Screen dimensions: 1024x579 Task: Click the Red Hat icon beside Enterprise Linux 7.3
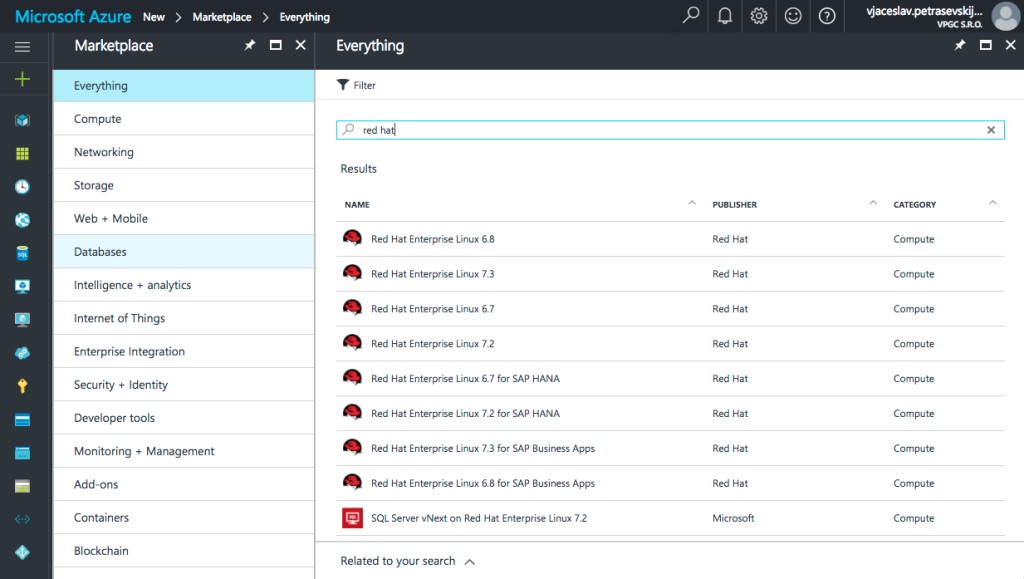tap(352, 274)
